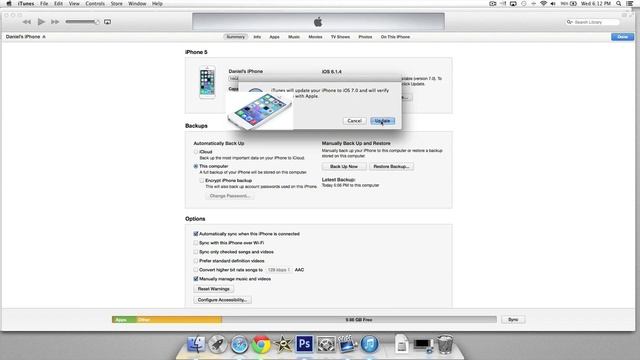
Task: Open the Apple menu
Action: pyautogui.click(x=9, y=4)
